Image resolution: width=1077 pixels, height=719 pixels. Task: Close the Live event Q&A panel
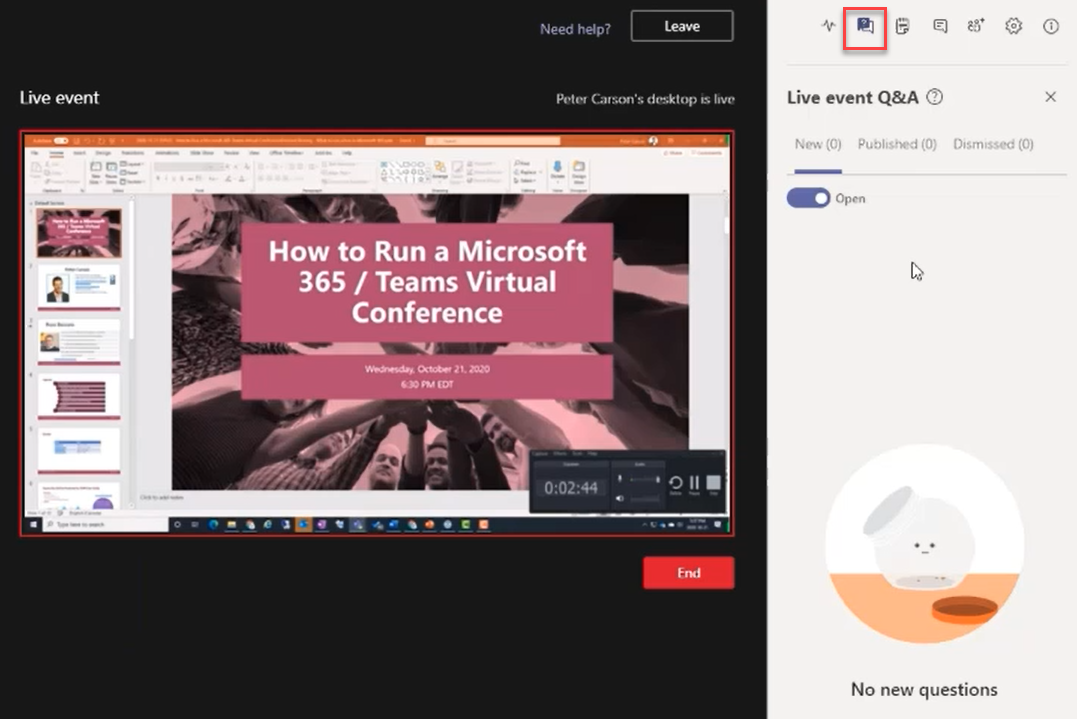[x=1050, y=97]
